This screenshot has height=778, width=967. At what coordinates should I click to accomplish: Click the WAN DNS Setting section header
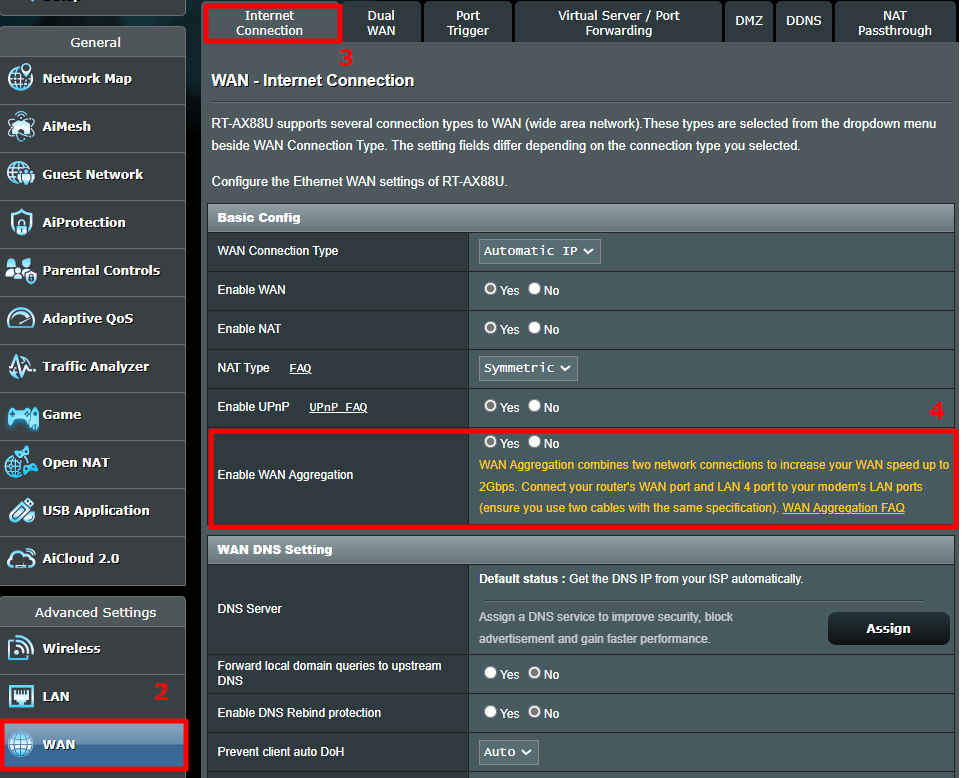point(581,549)
